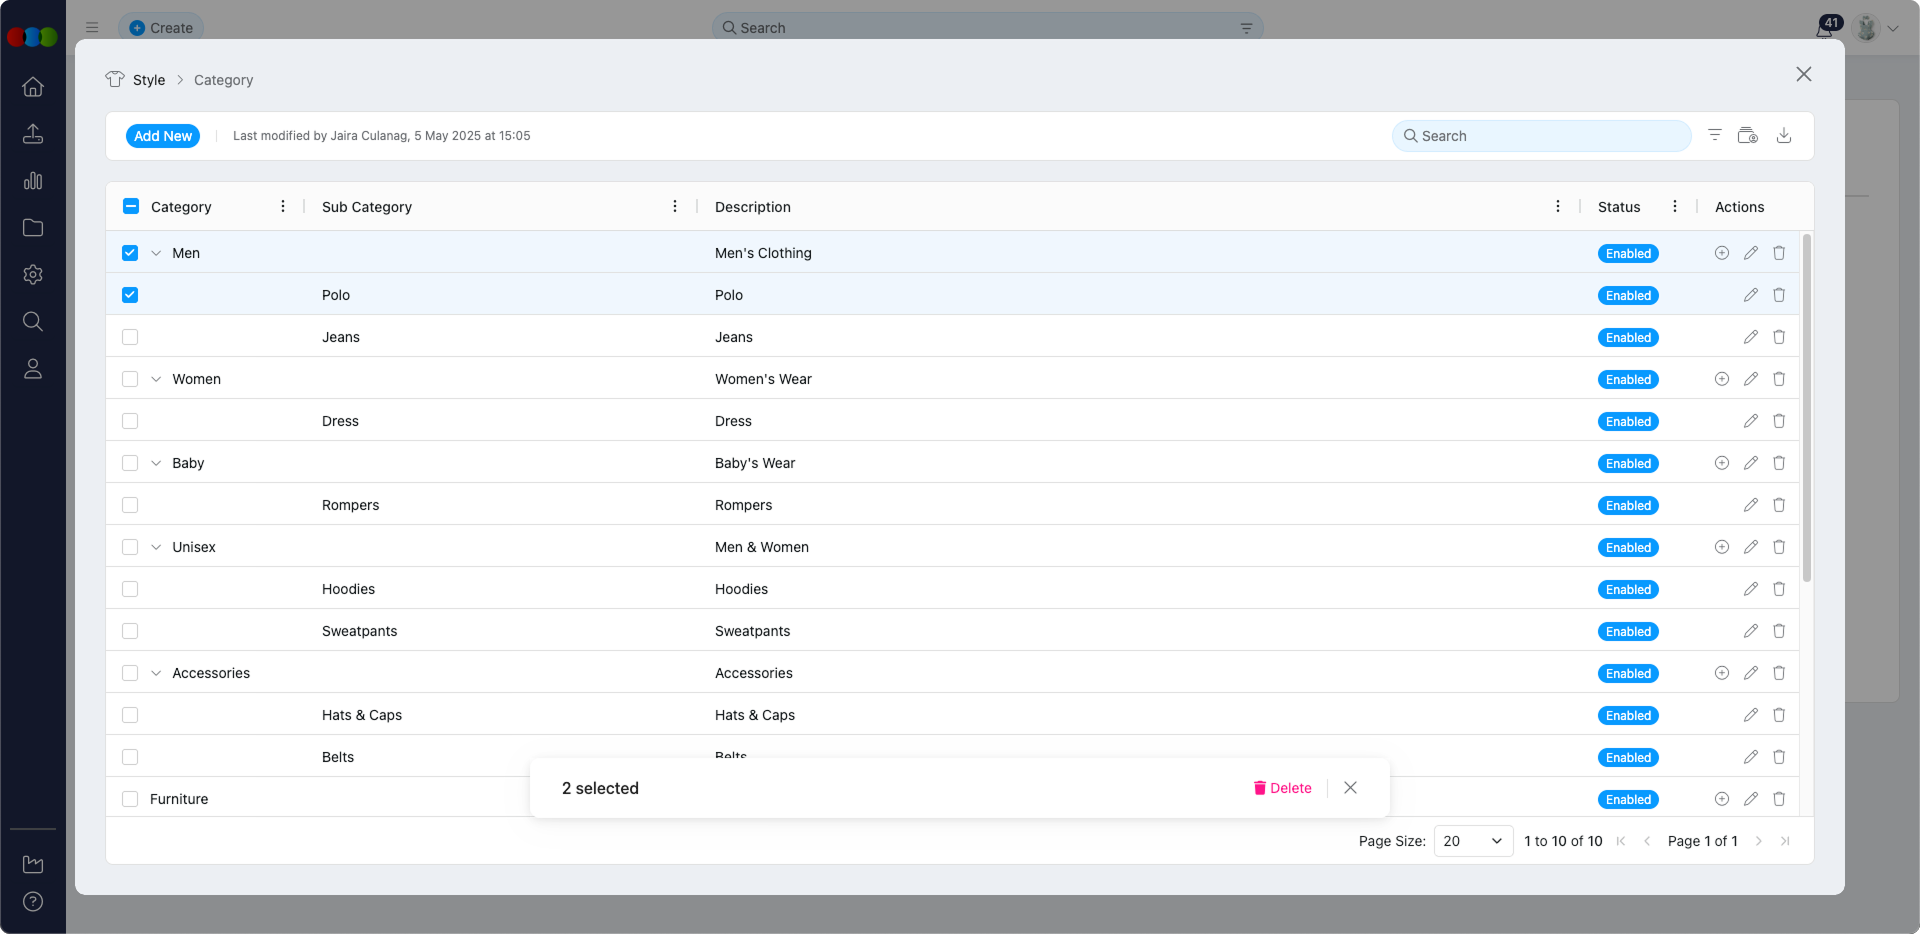The height and width of the screenshot is (934, 1920).
Task: Click the upload icon in the sidebar
Action: (x=33, y=134)
